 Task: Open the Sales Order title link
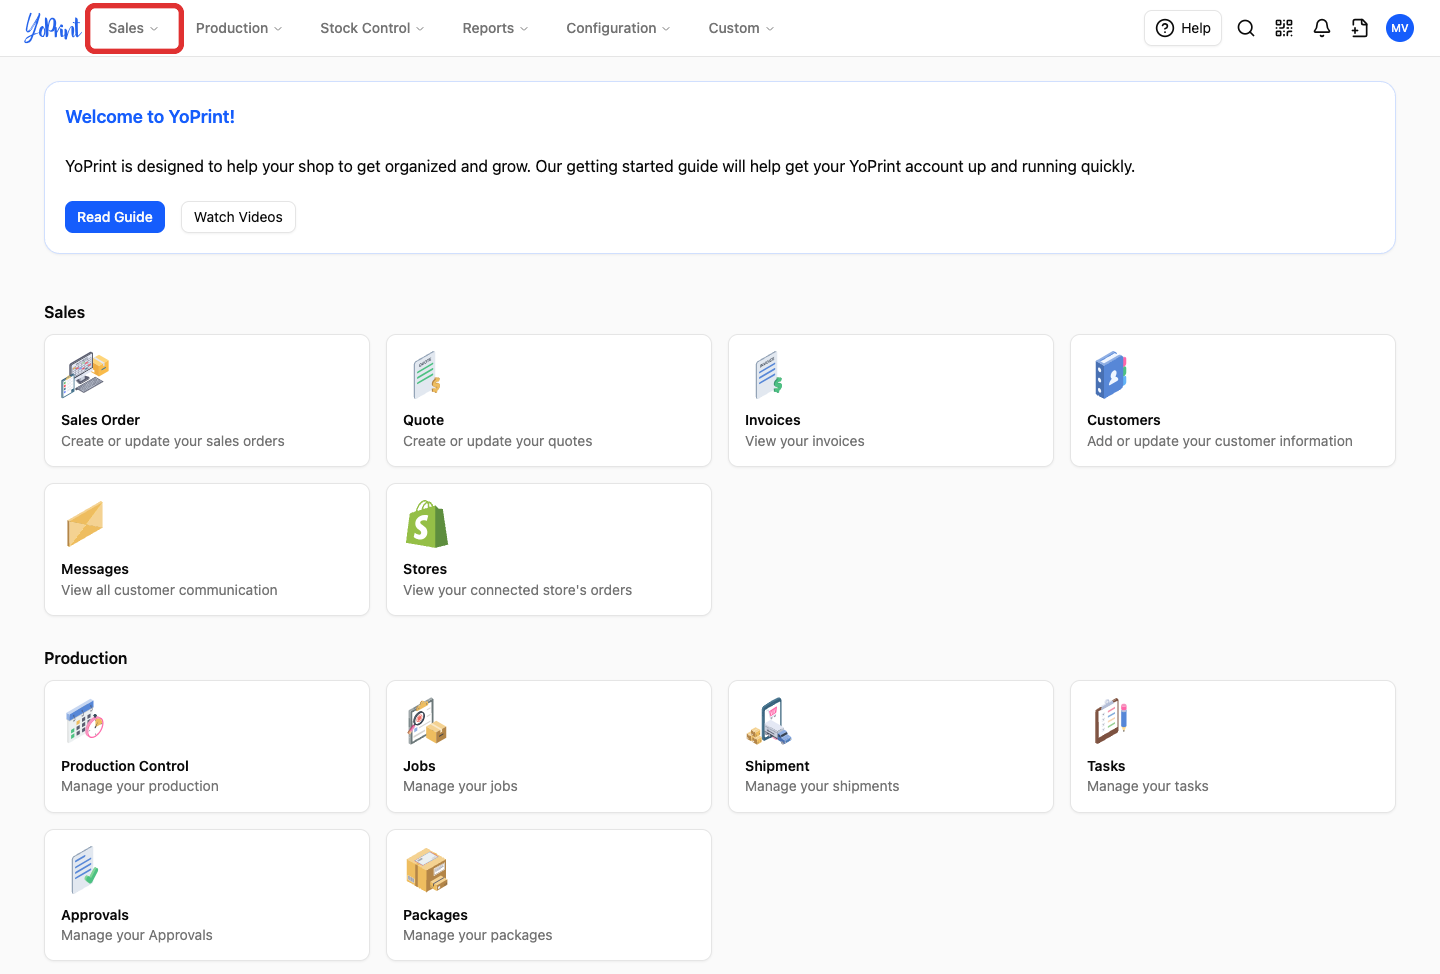(100, 420)
